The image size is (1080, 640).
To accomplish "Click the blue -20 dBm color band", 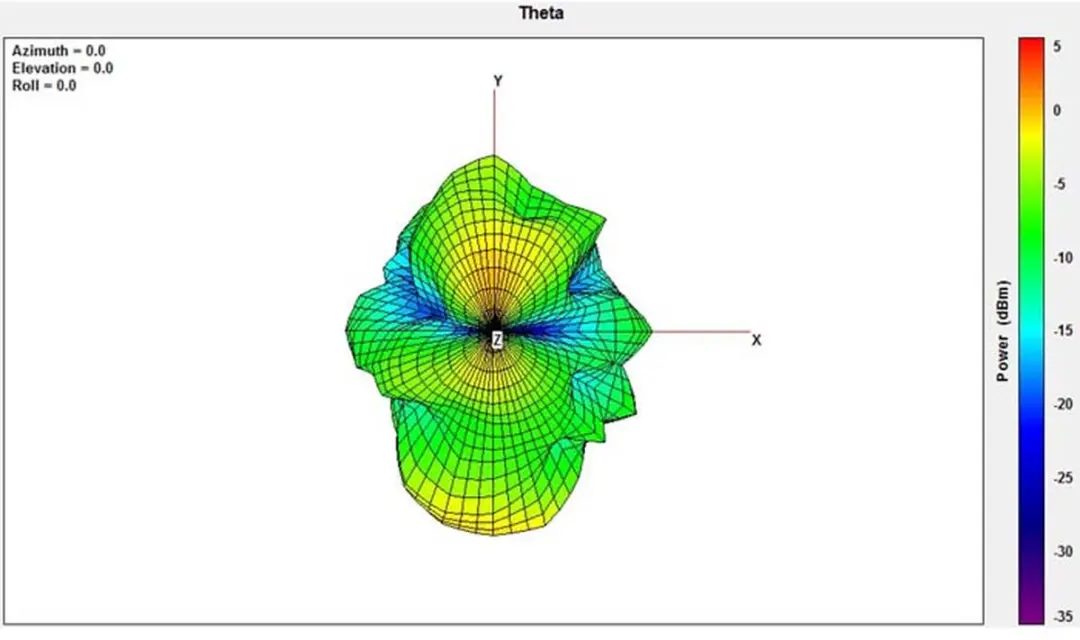I will click(1031, 404).
